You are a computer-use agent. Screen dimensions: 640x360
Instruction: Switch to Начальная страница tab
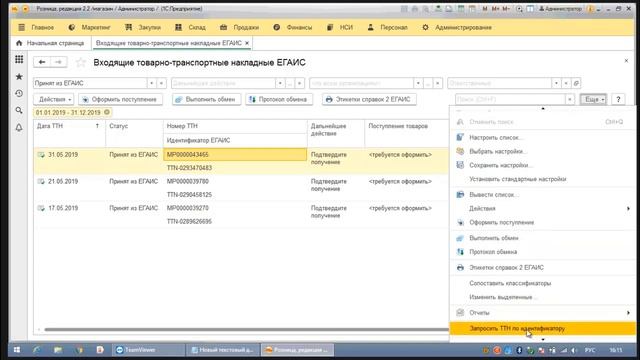(50, 43)
